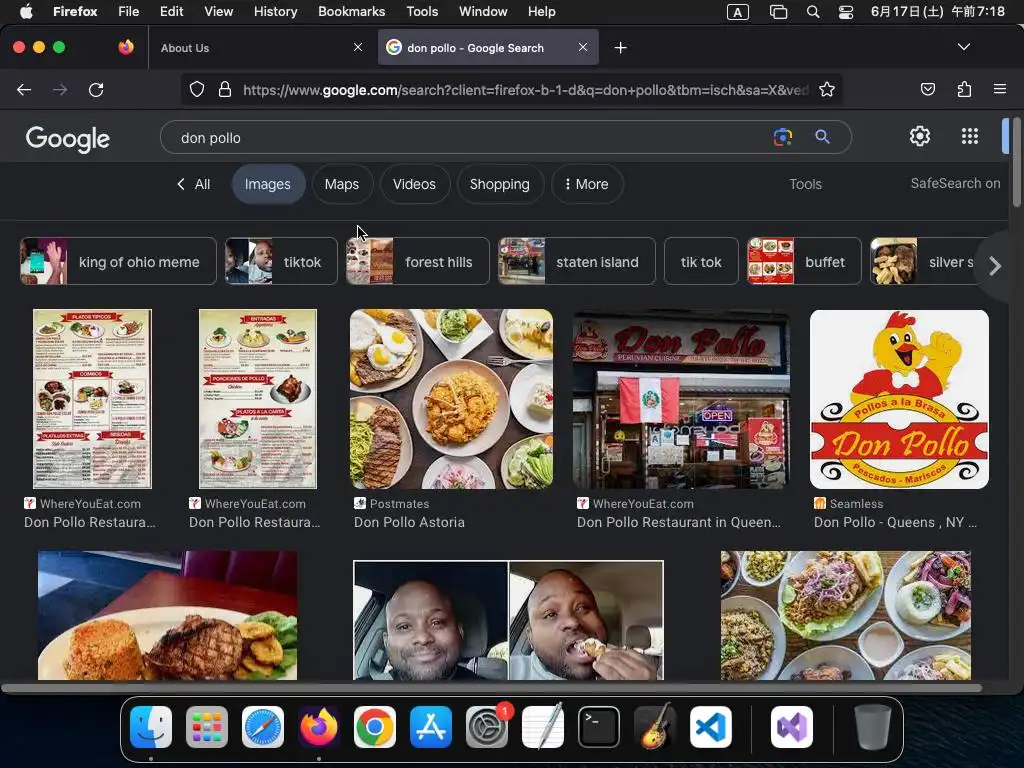This screenshot has height=768, width=1024.
Task: Open the Pocket save icon
Action: tap(927, 89)
